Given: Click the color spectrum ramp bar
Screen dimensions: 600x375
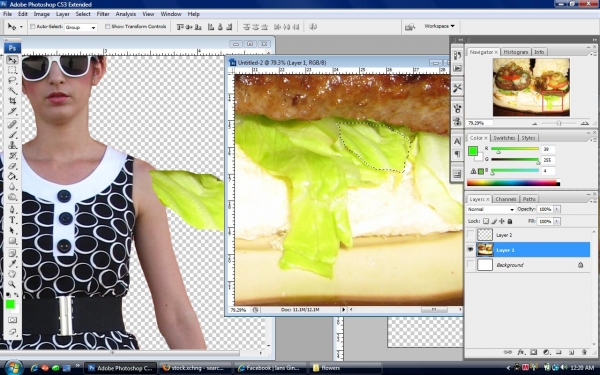Looking at the screenshot, I should coord(513,183).
